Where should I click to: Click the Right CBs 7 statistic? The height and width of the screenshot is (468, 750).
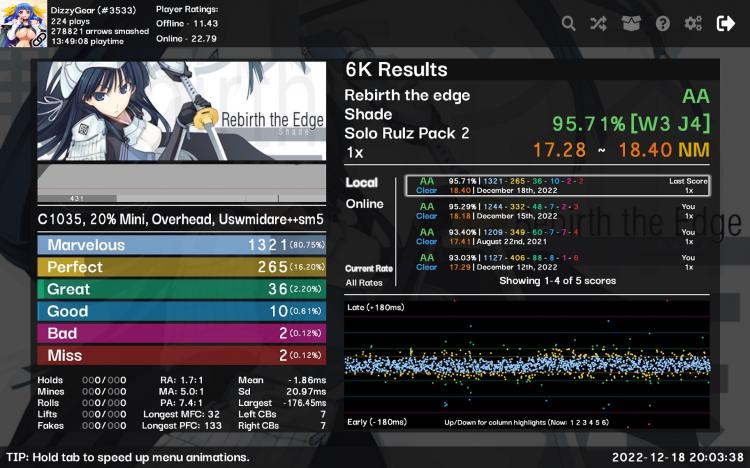pos(282,426)
